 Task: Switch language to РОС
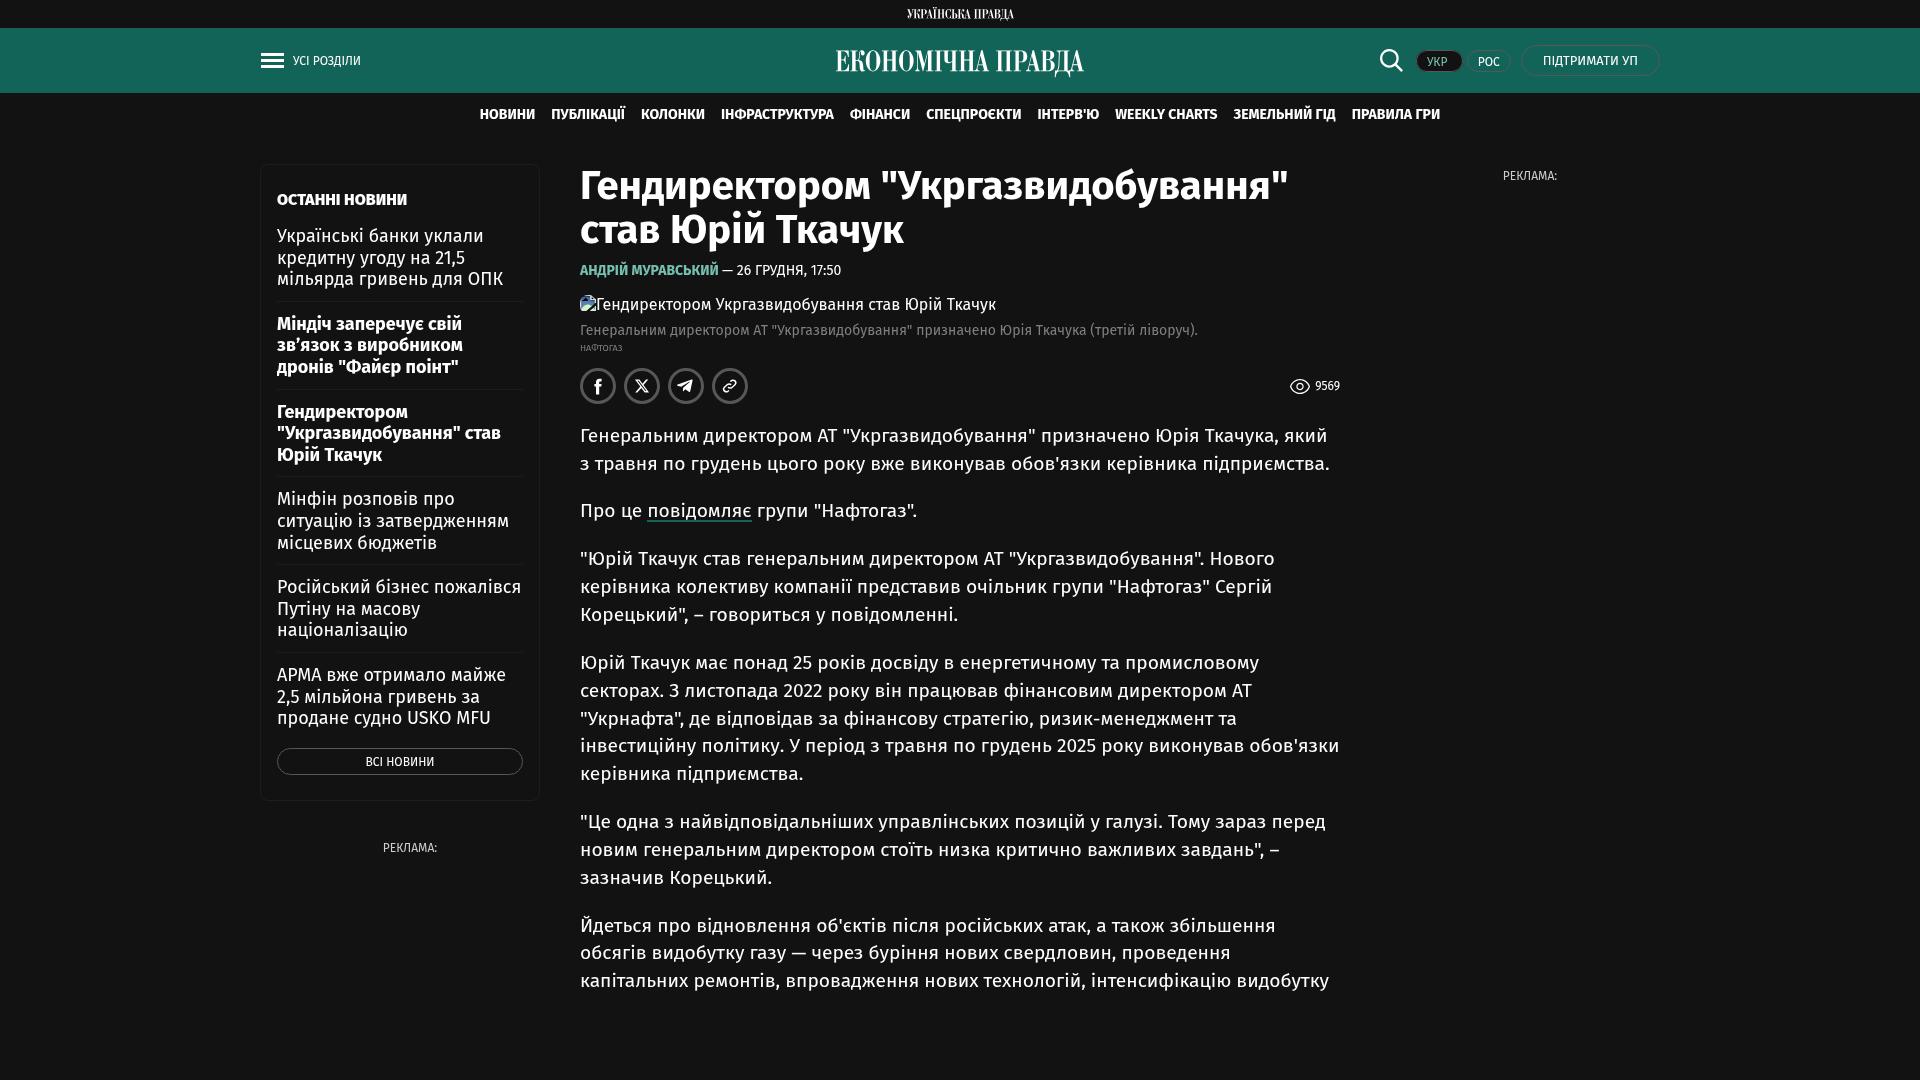coord(1488,61)
